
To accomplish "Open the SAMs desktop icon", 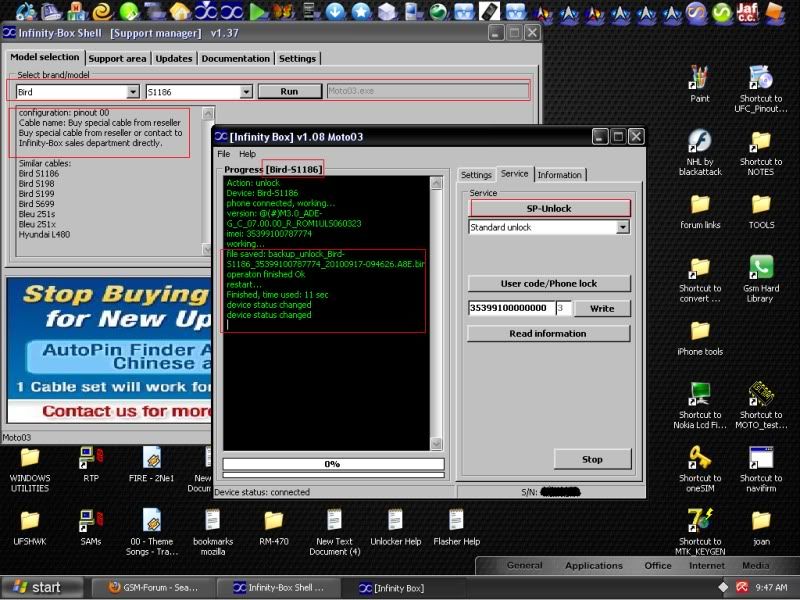I will [91, 528].
